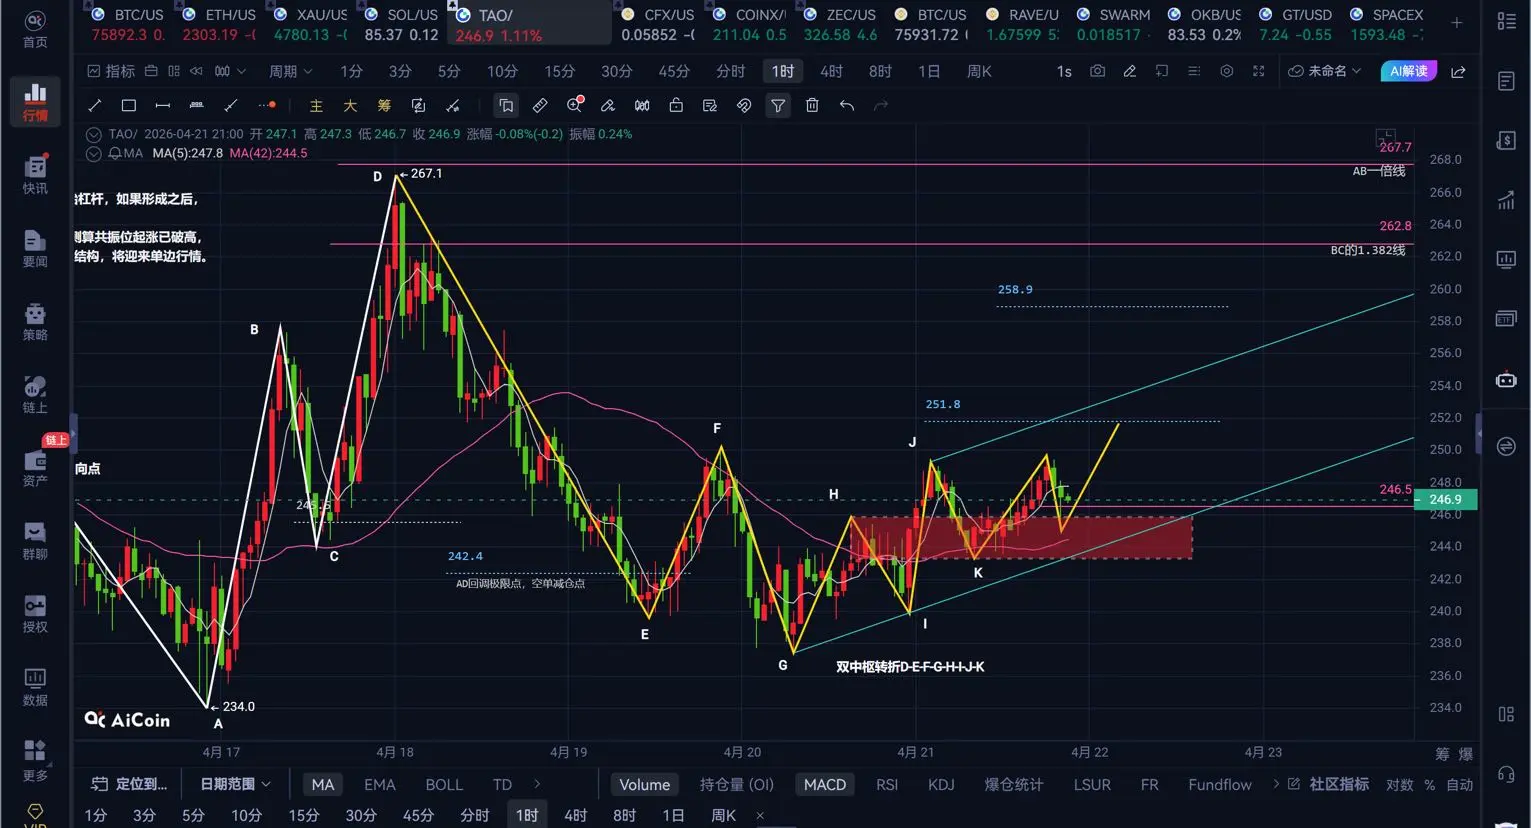This screenshot has width=1531, height=828.
Task: Click the 对数 log scale button
Action: pos(1399,785)
